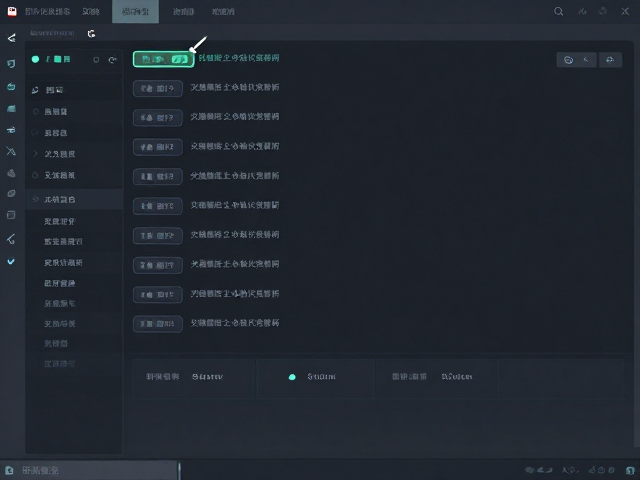Click the back arrow atop the left icon strip
This screenshot has width=640, height=480.
click(11, 38)
